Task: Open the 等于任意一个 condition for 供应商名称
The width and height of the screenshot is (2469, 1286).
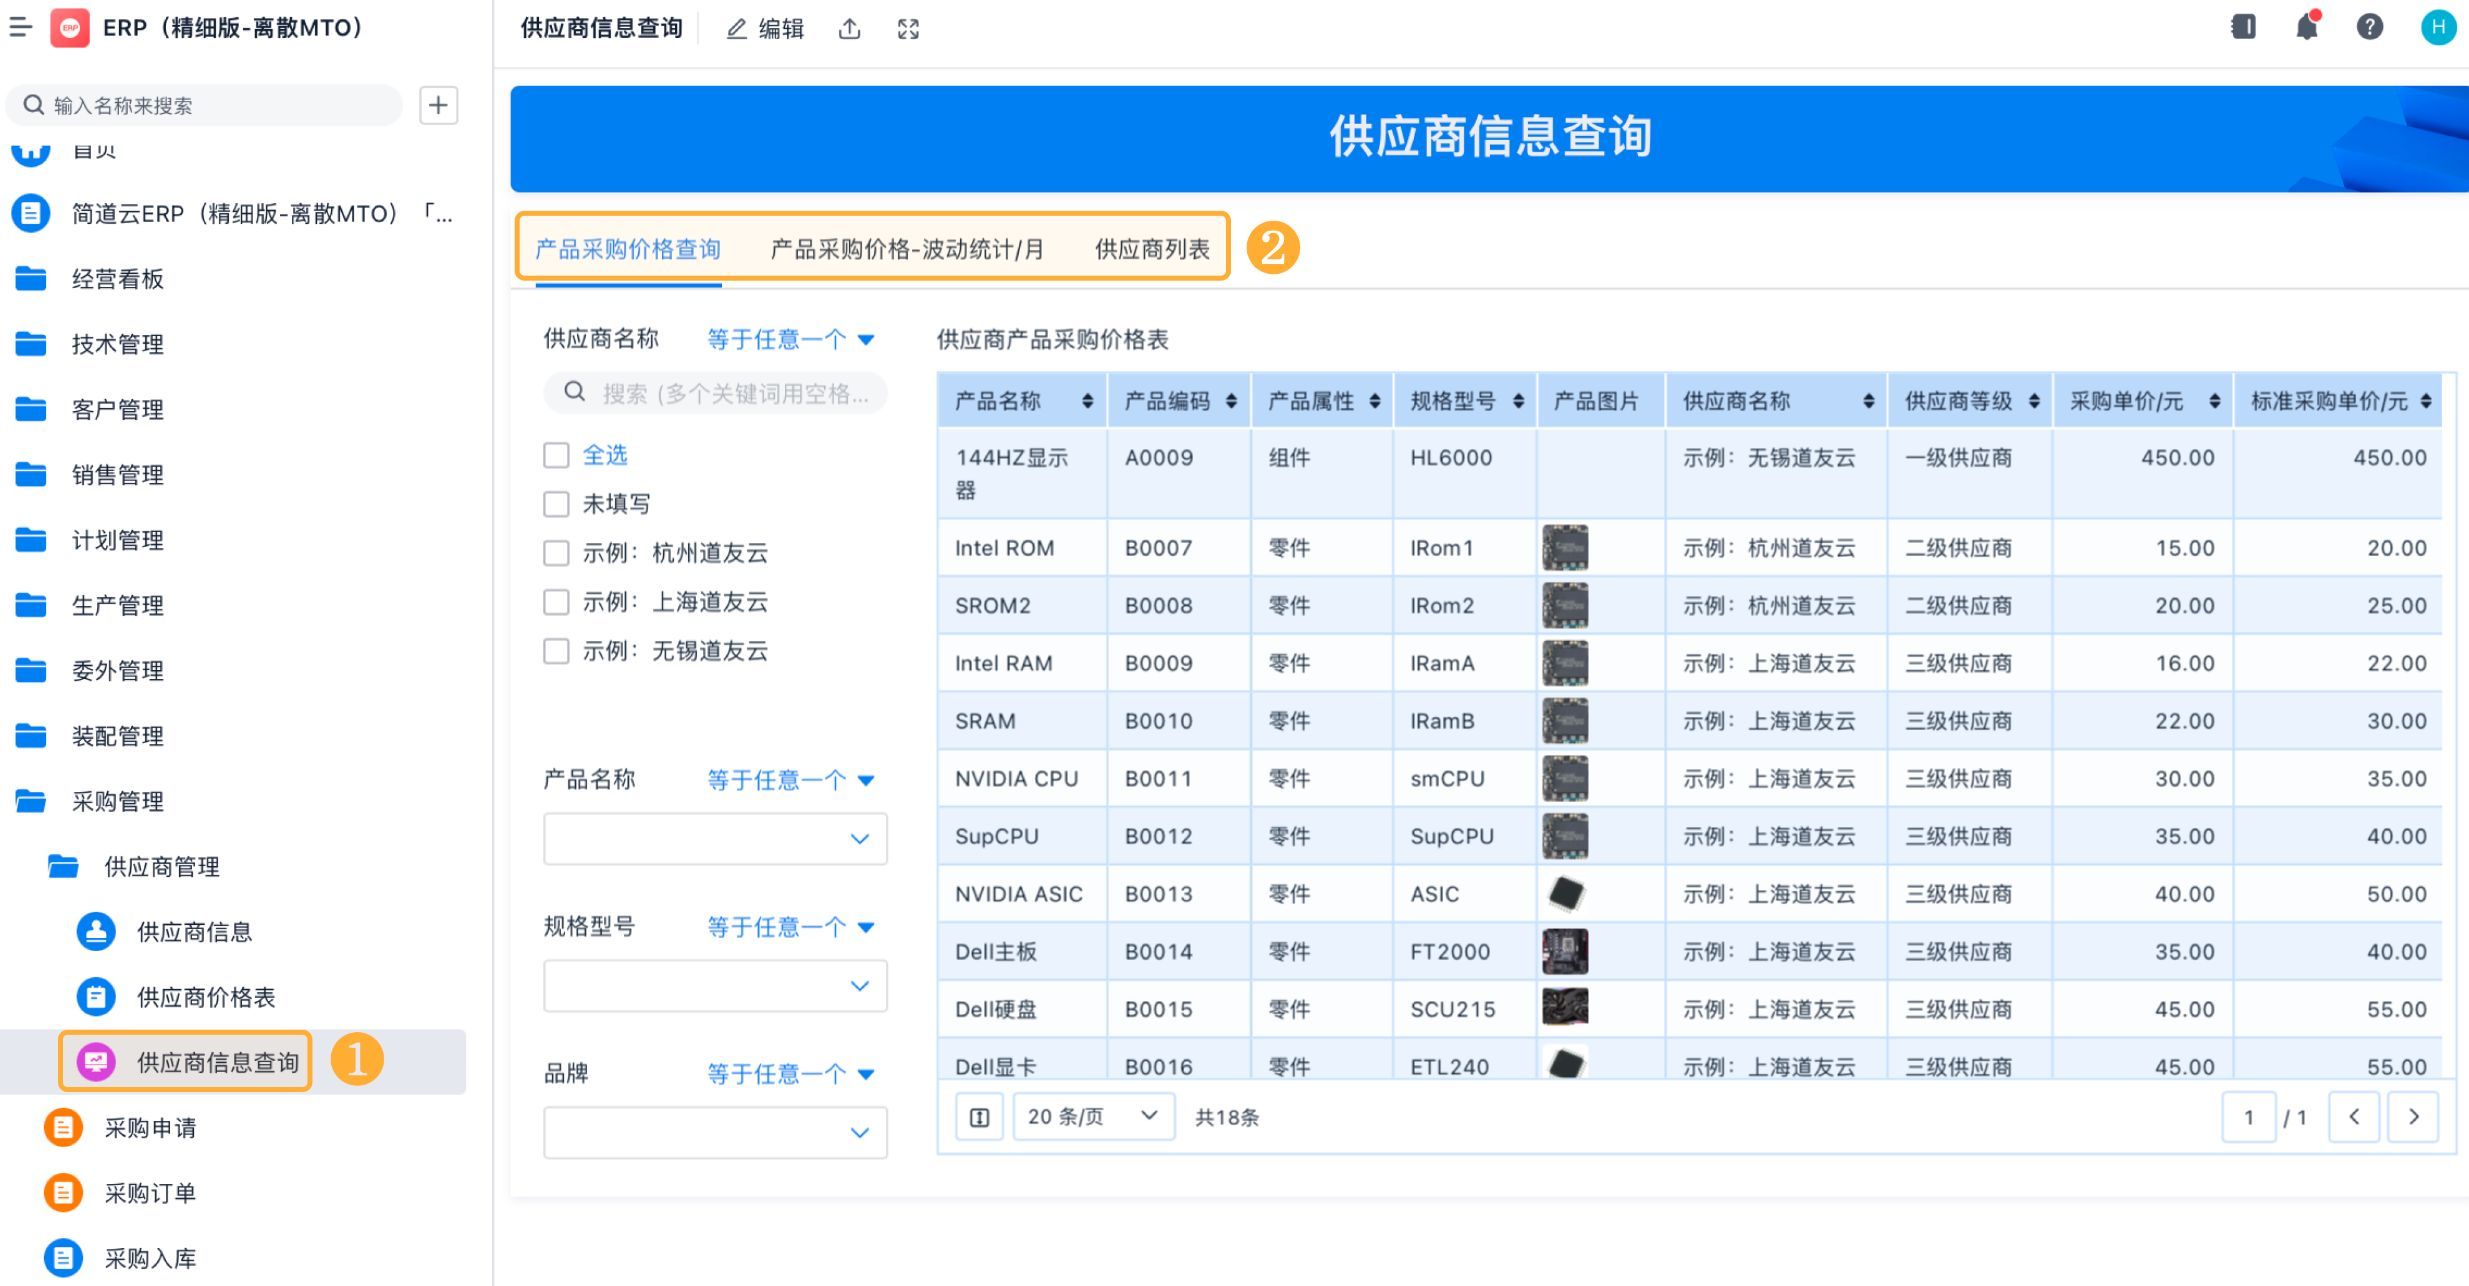Action: pos(790,340)
